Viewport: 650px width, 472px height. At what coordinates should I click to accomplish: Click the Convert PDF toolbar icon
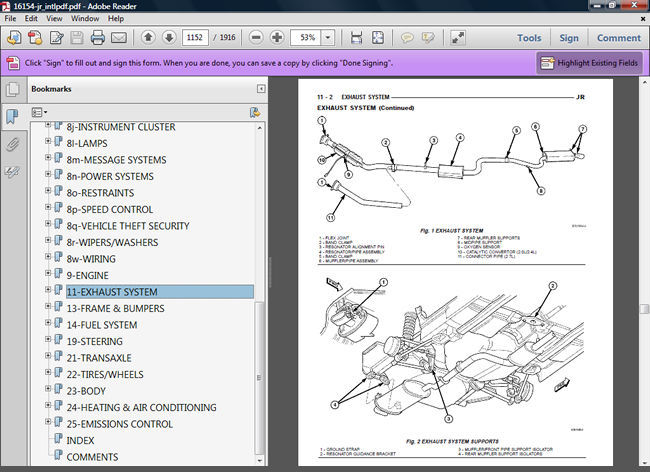click(35, 38)
